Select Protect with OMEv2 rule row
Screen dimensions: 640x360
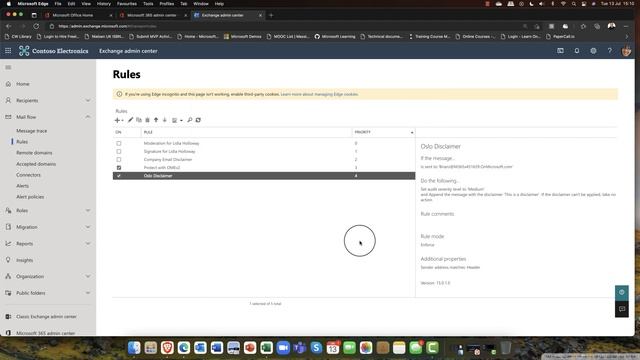coord(264,168)
